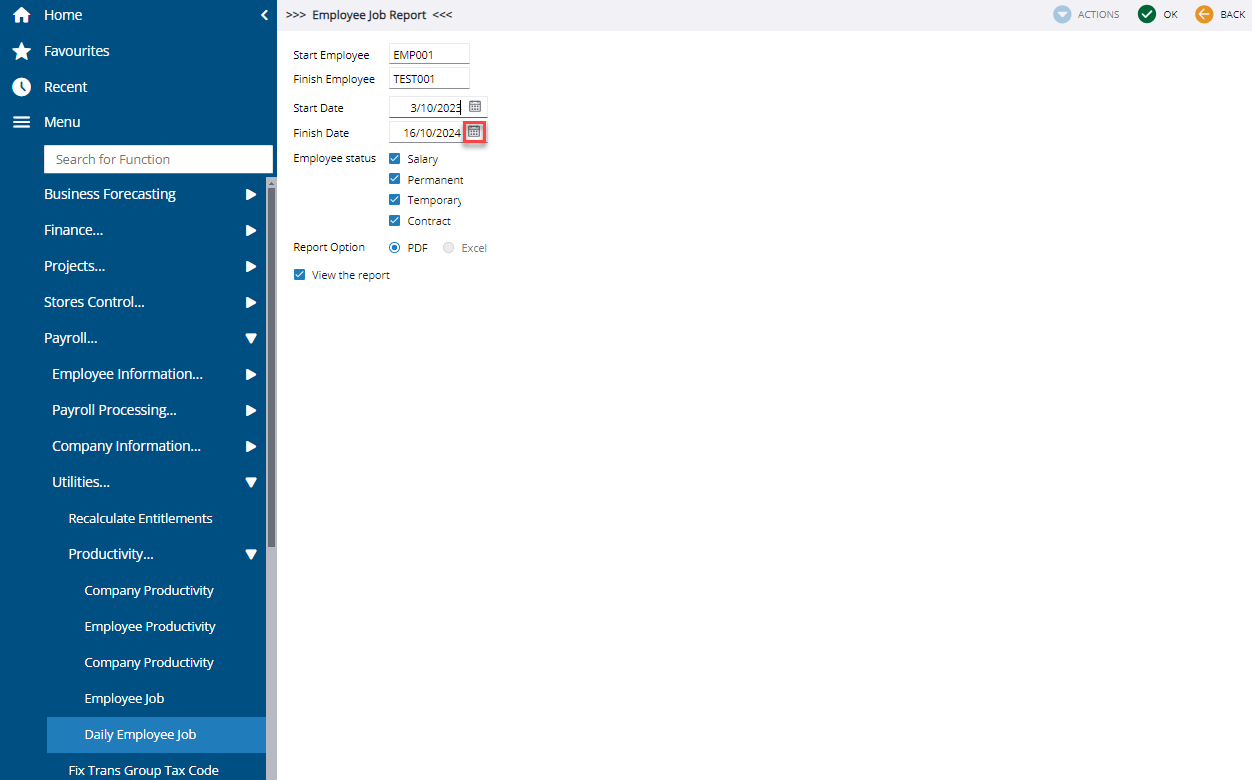Image resolution: width=1252 pixels, height=780 pixels.
Task: Click the ACTIONS button label
Action: [x=1098, y=15]
